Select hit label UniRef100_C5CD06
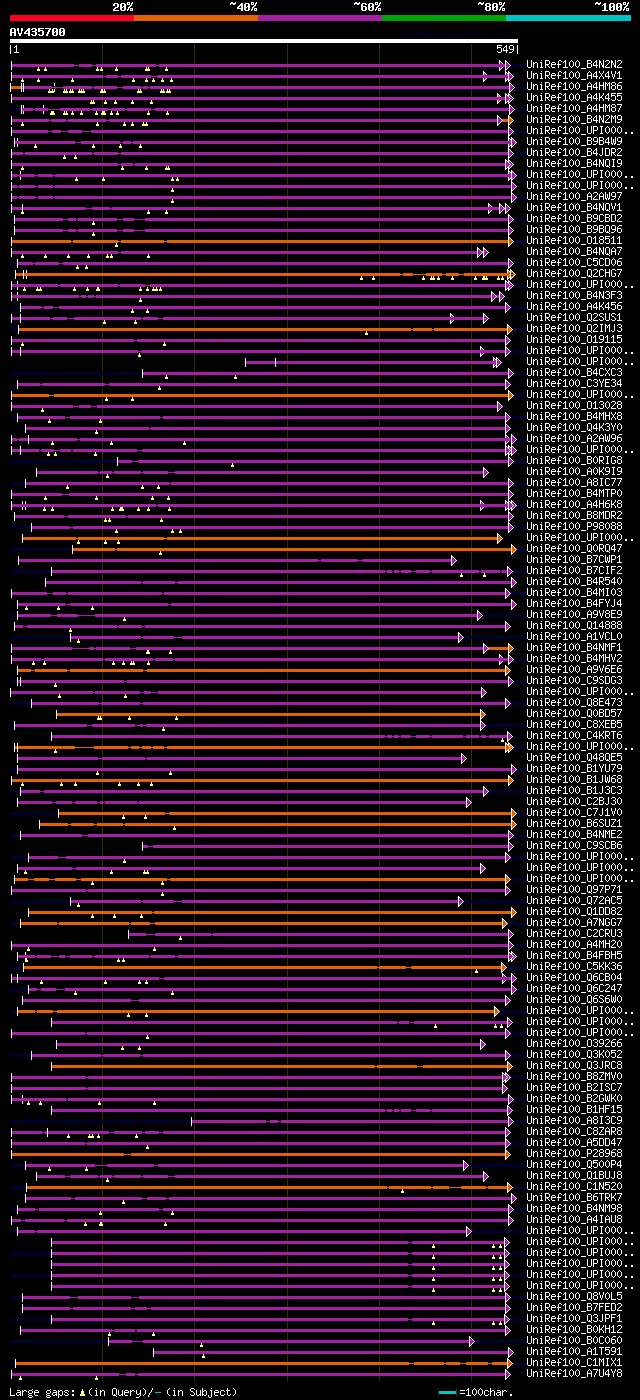This screenshot has height=1400, width=640. (x=573, y=262)
